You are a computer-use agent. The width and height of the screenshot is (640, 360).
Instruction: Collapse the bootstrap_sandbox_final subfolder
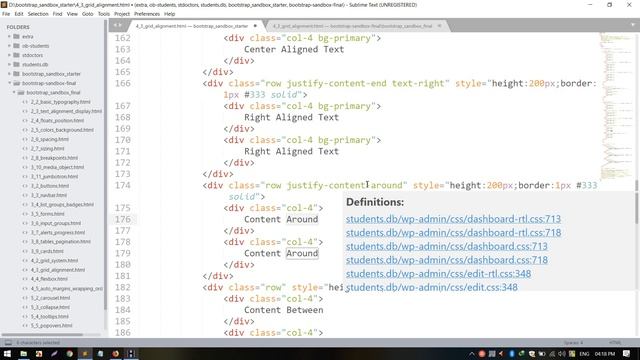[14, 93]
